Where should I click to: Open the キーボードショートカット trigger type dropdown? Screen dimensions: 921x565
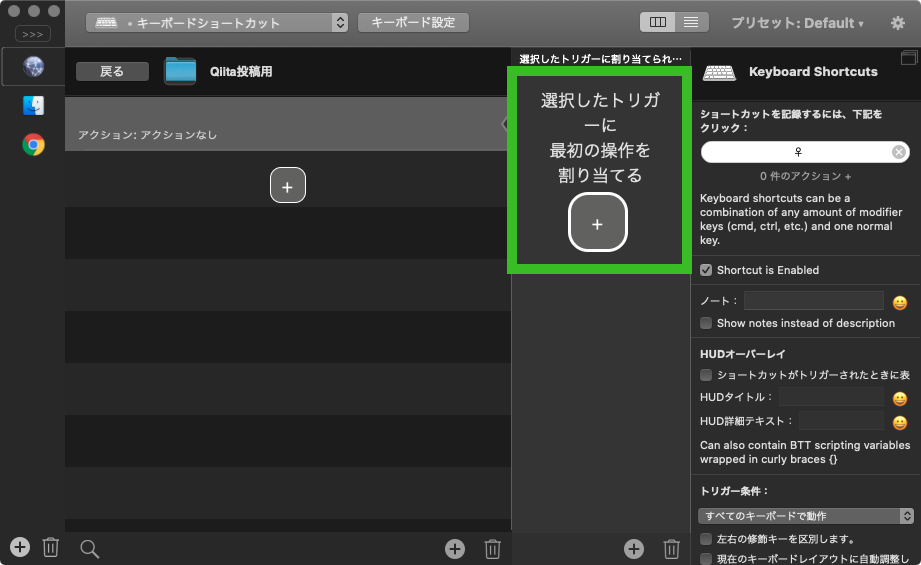click(x=217, y=23)
